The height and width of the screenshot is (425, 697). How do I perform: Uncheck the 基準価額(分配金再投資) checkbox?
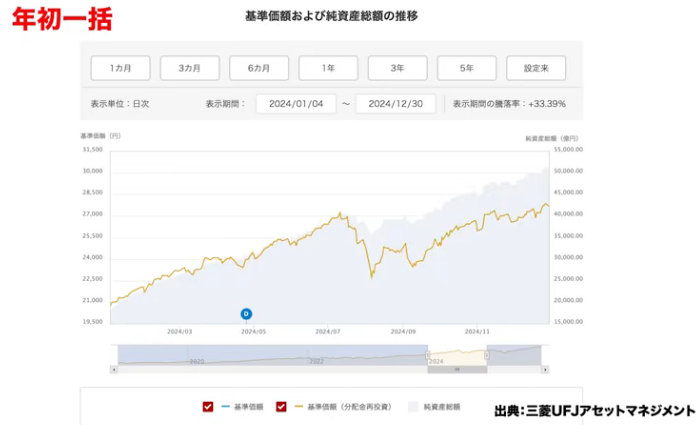(281, 407)
